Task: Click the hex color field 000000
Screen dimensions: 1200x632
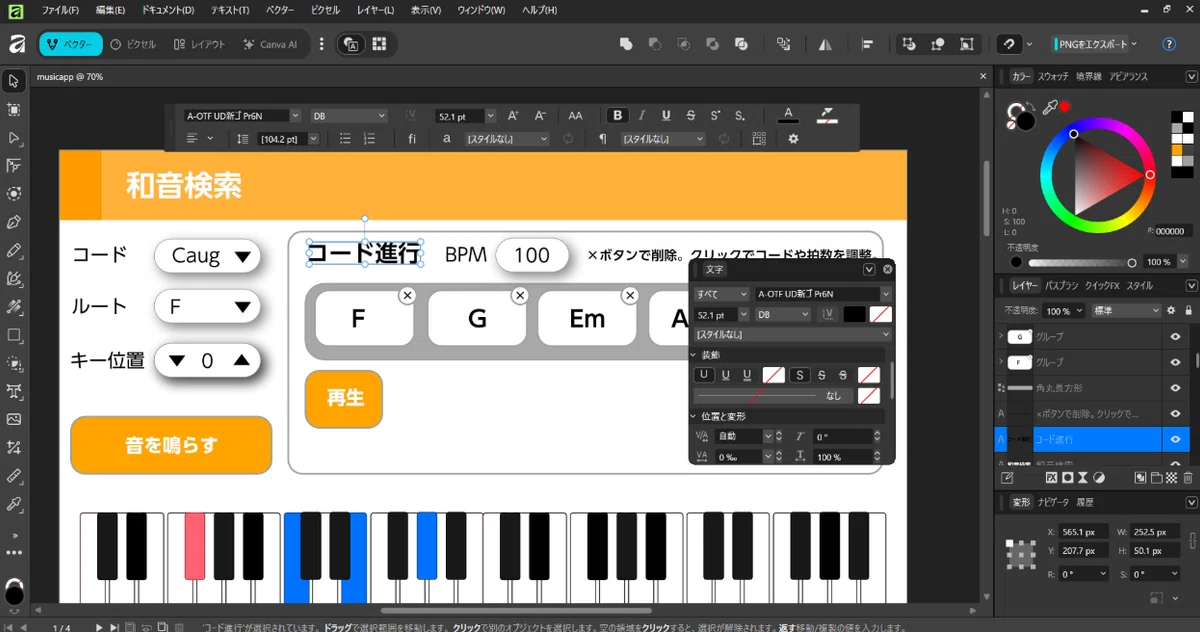Action: click(1171, 231)
